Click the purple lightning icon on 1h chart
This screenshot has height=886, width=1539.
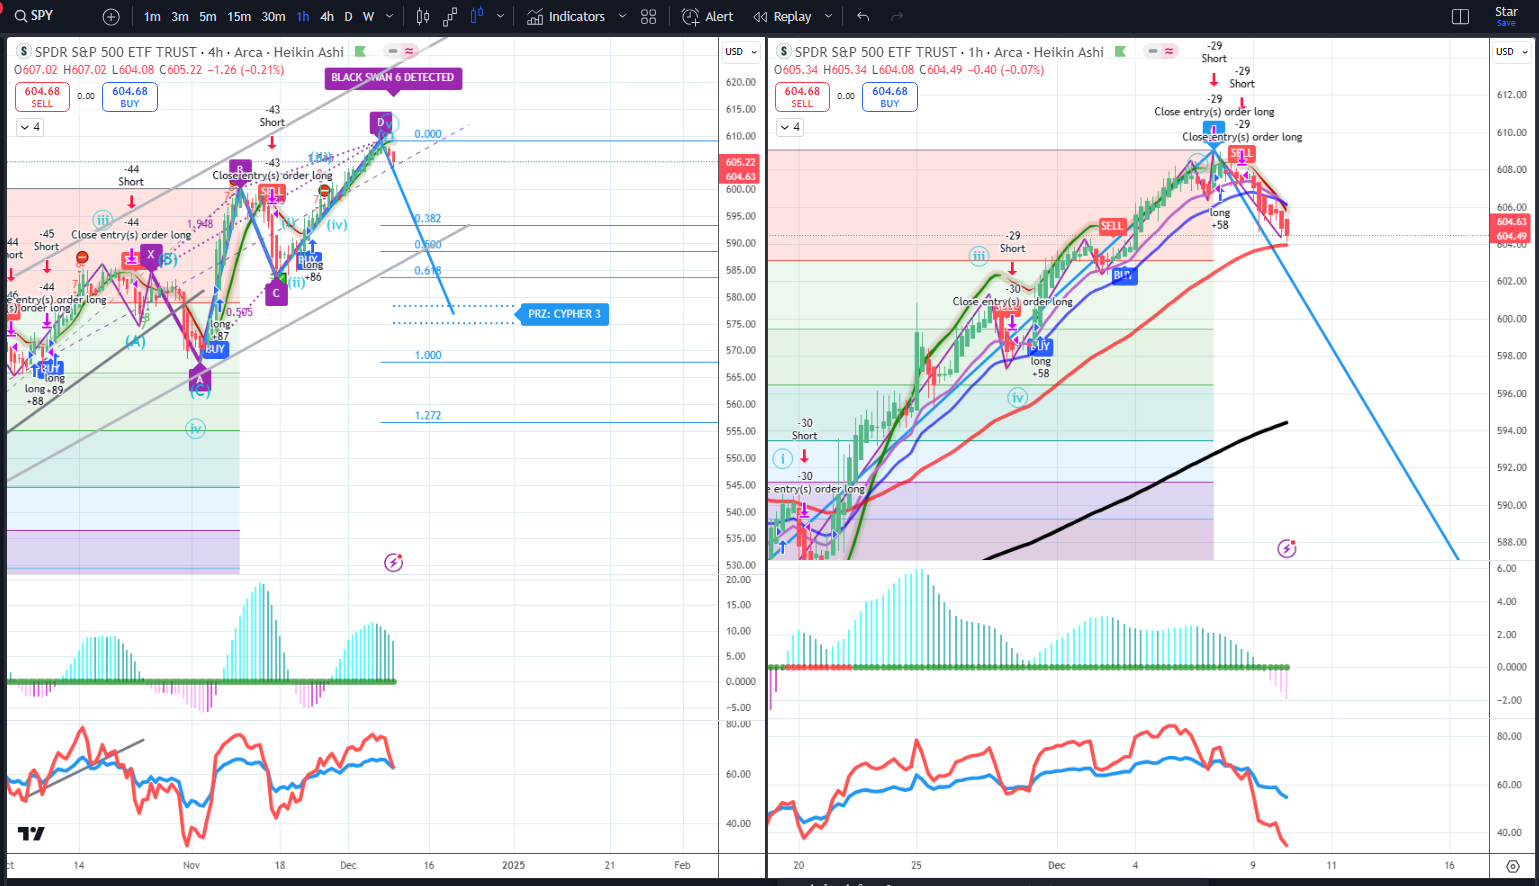coord(1287,548)
